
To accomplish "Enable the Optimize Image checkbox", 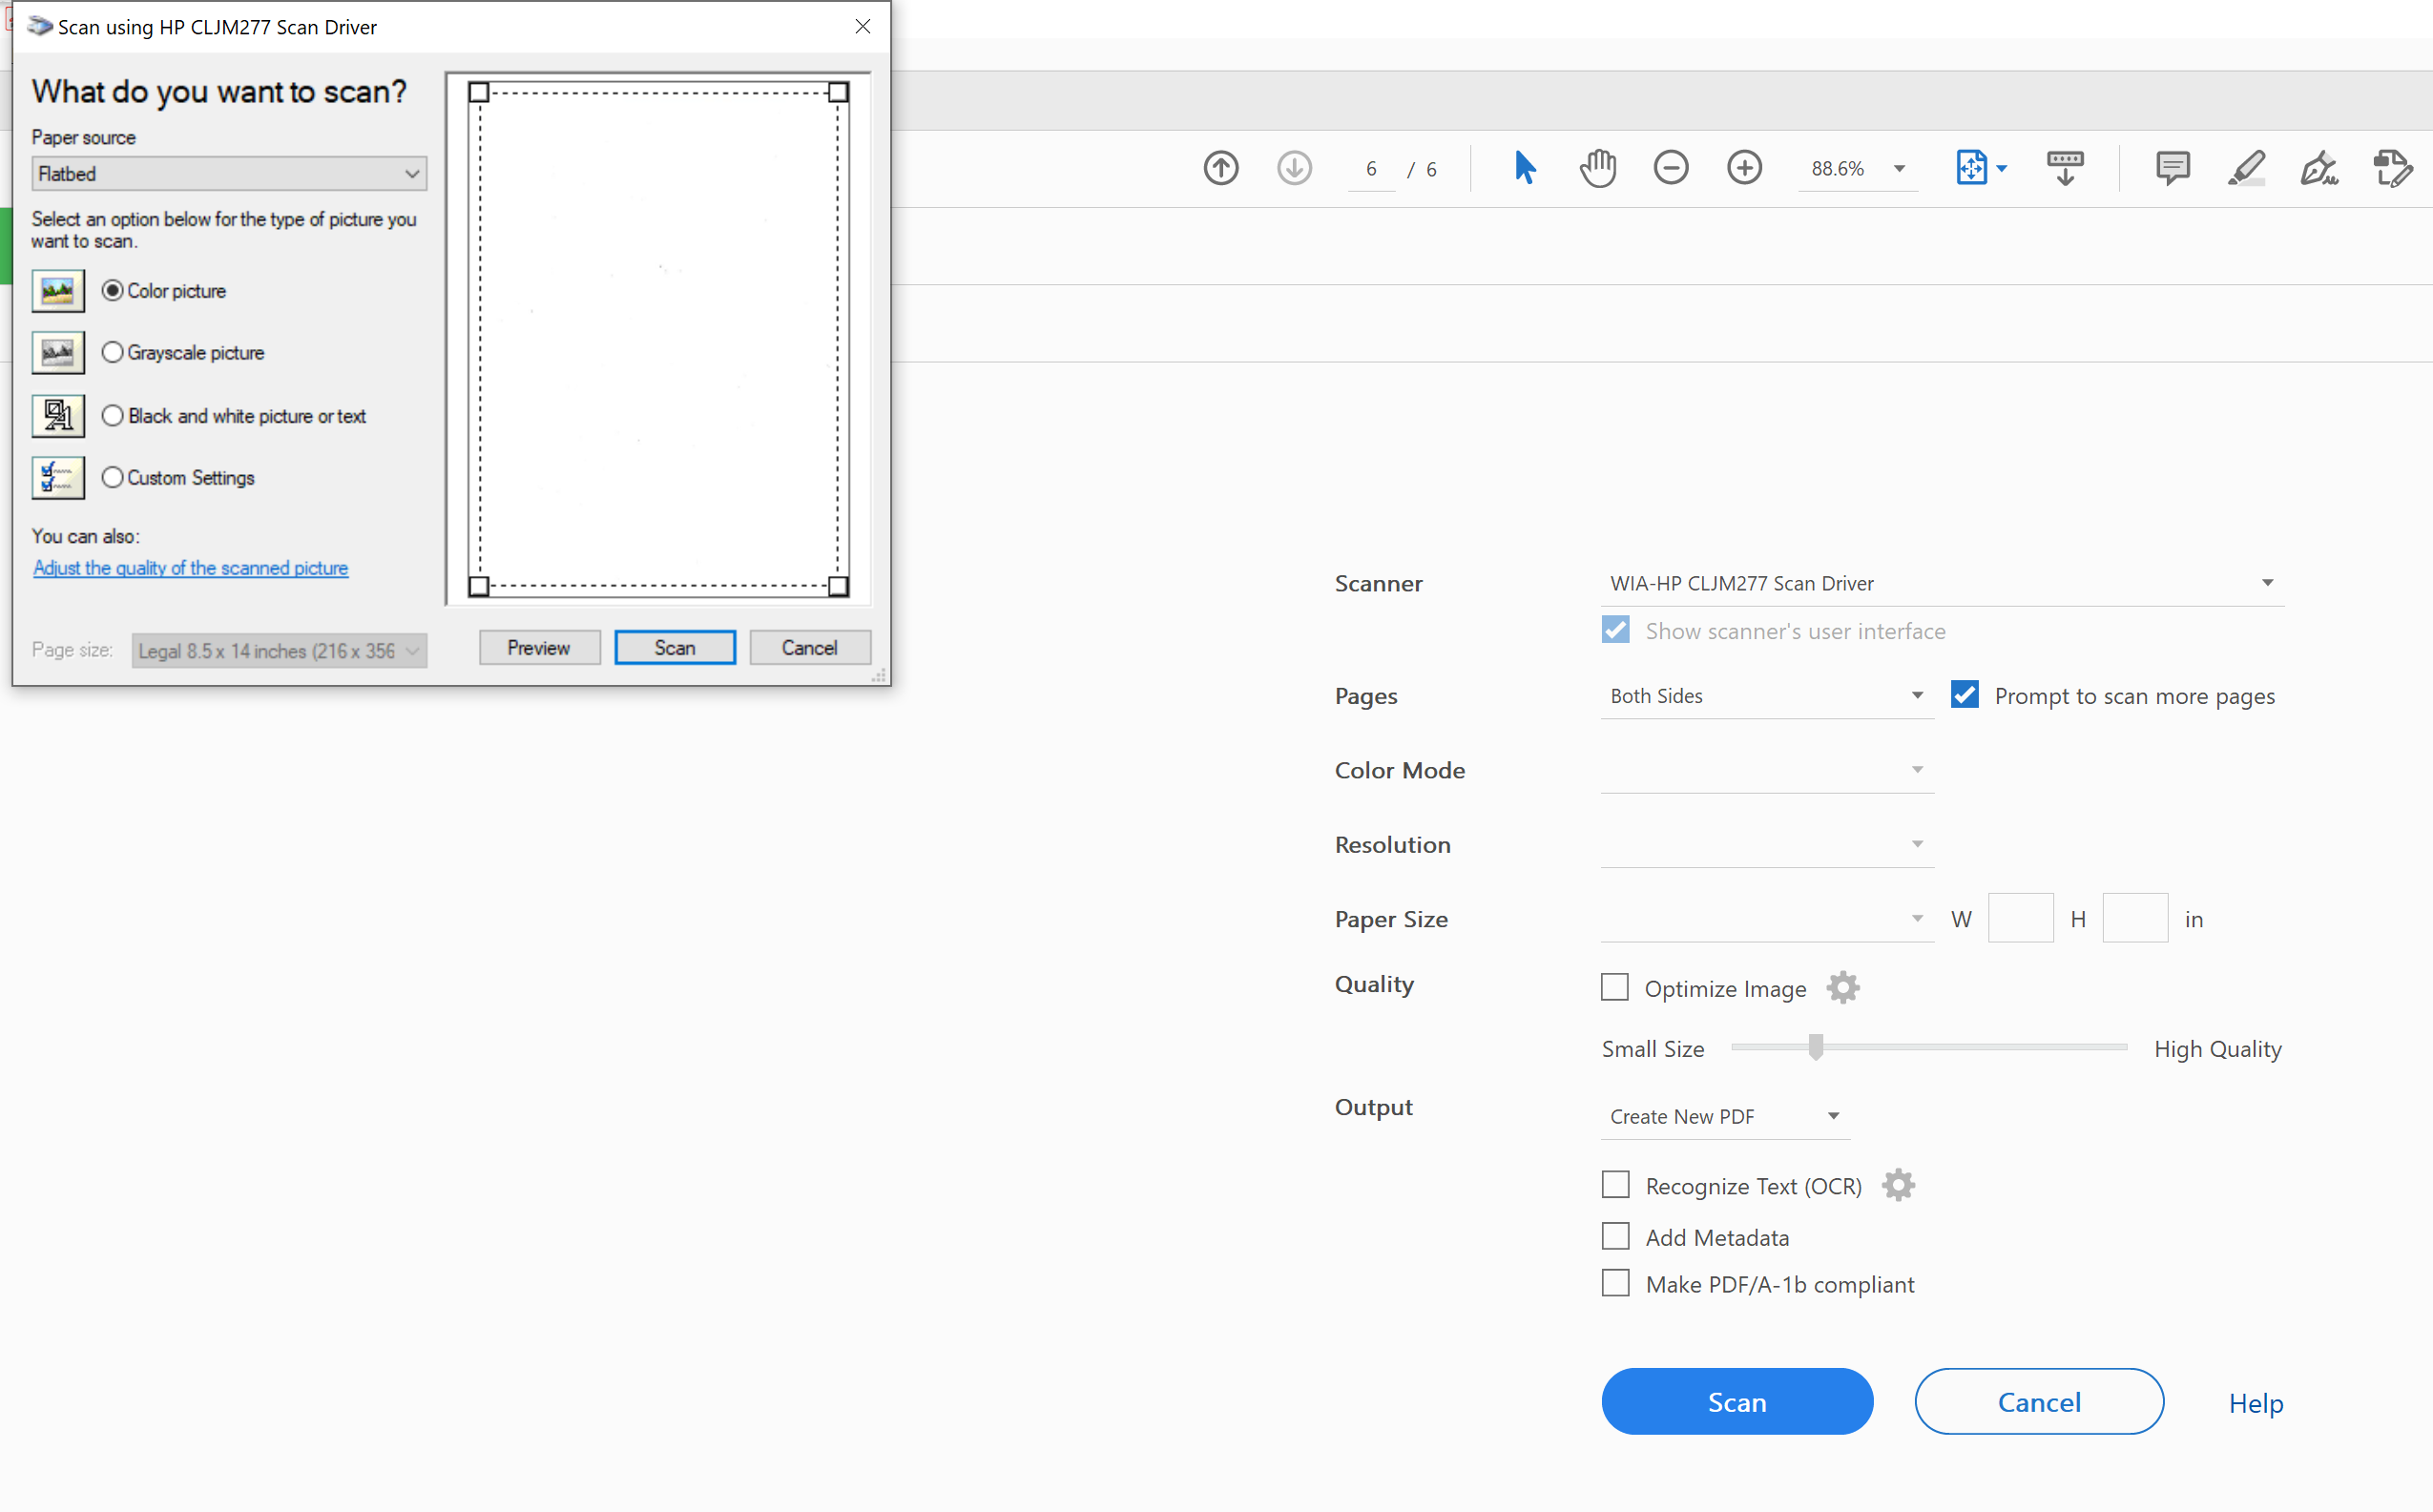I will click(1614, 987).
